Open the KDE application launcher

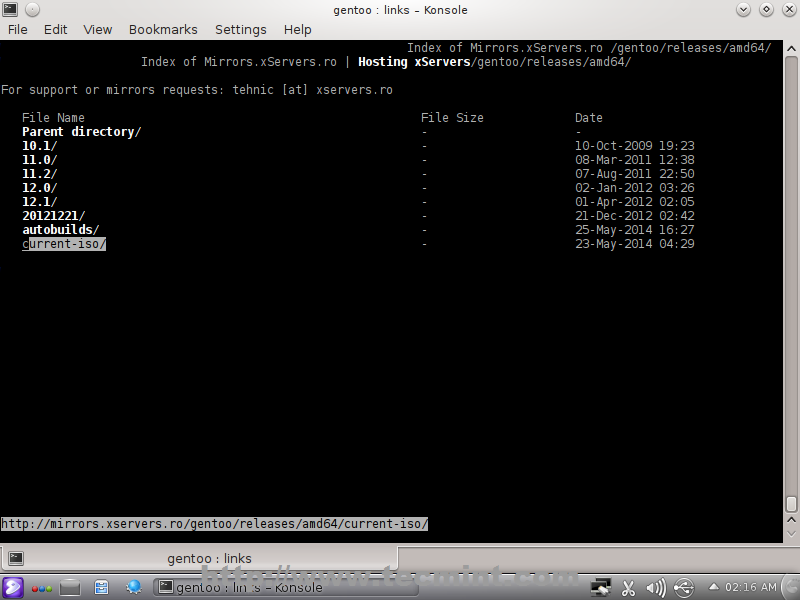(13, 588)
